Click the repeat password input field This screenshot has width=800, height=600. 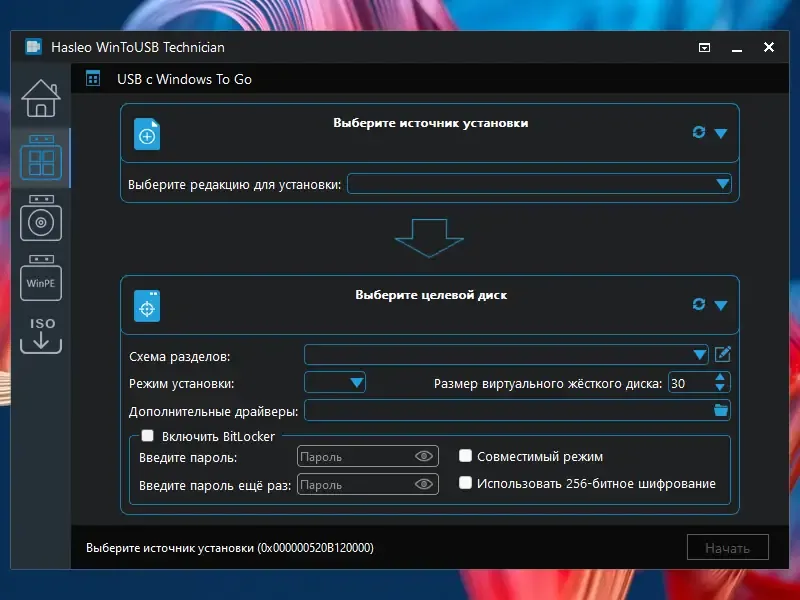(x=367, y=484)
